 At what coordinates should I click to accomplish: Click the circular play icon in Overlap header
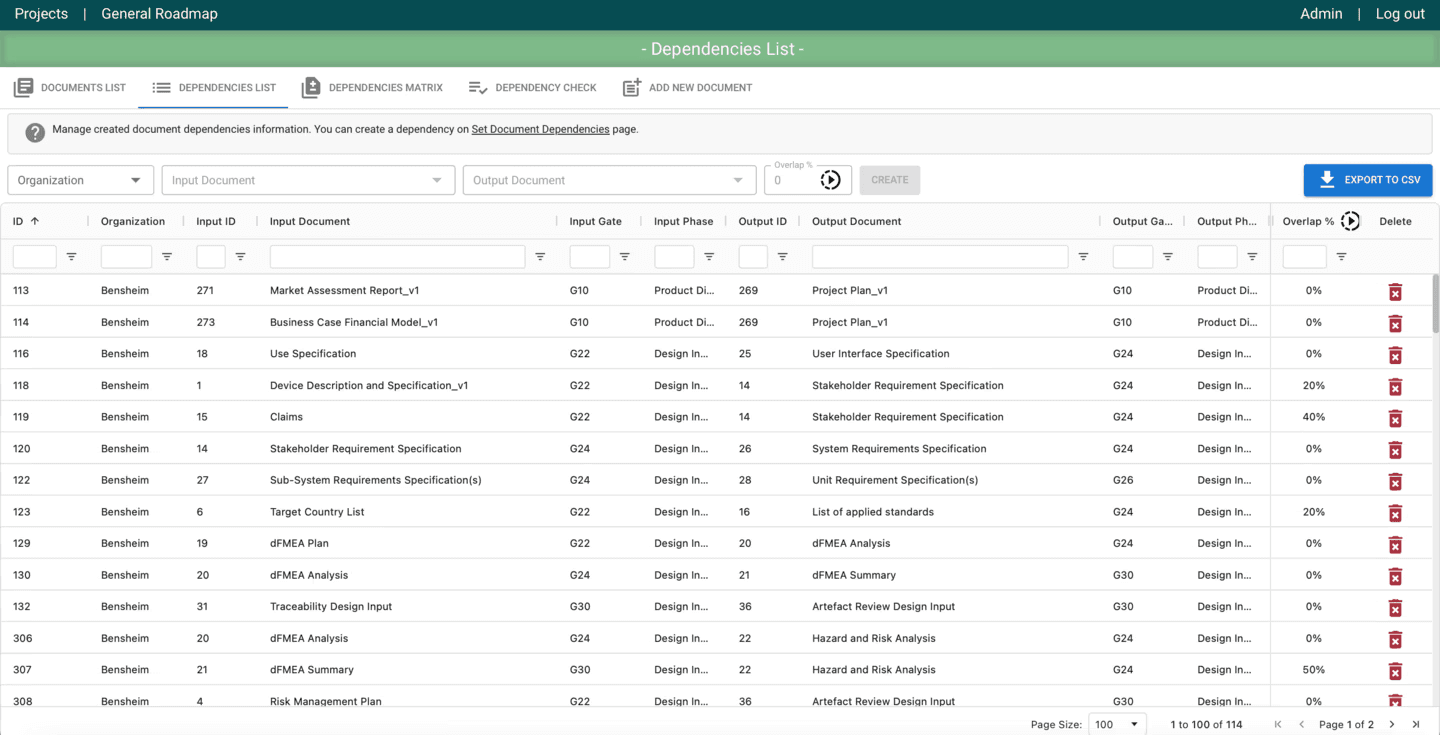(1350, 221)
